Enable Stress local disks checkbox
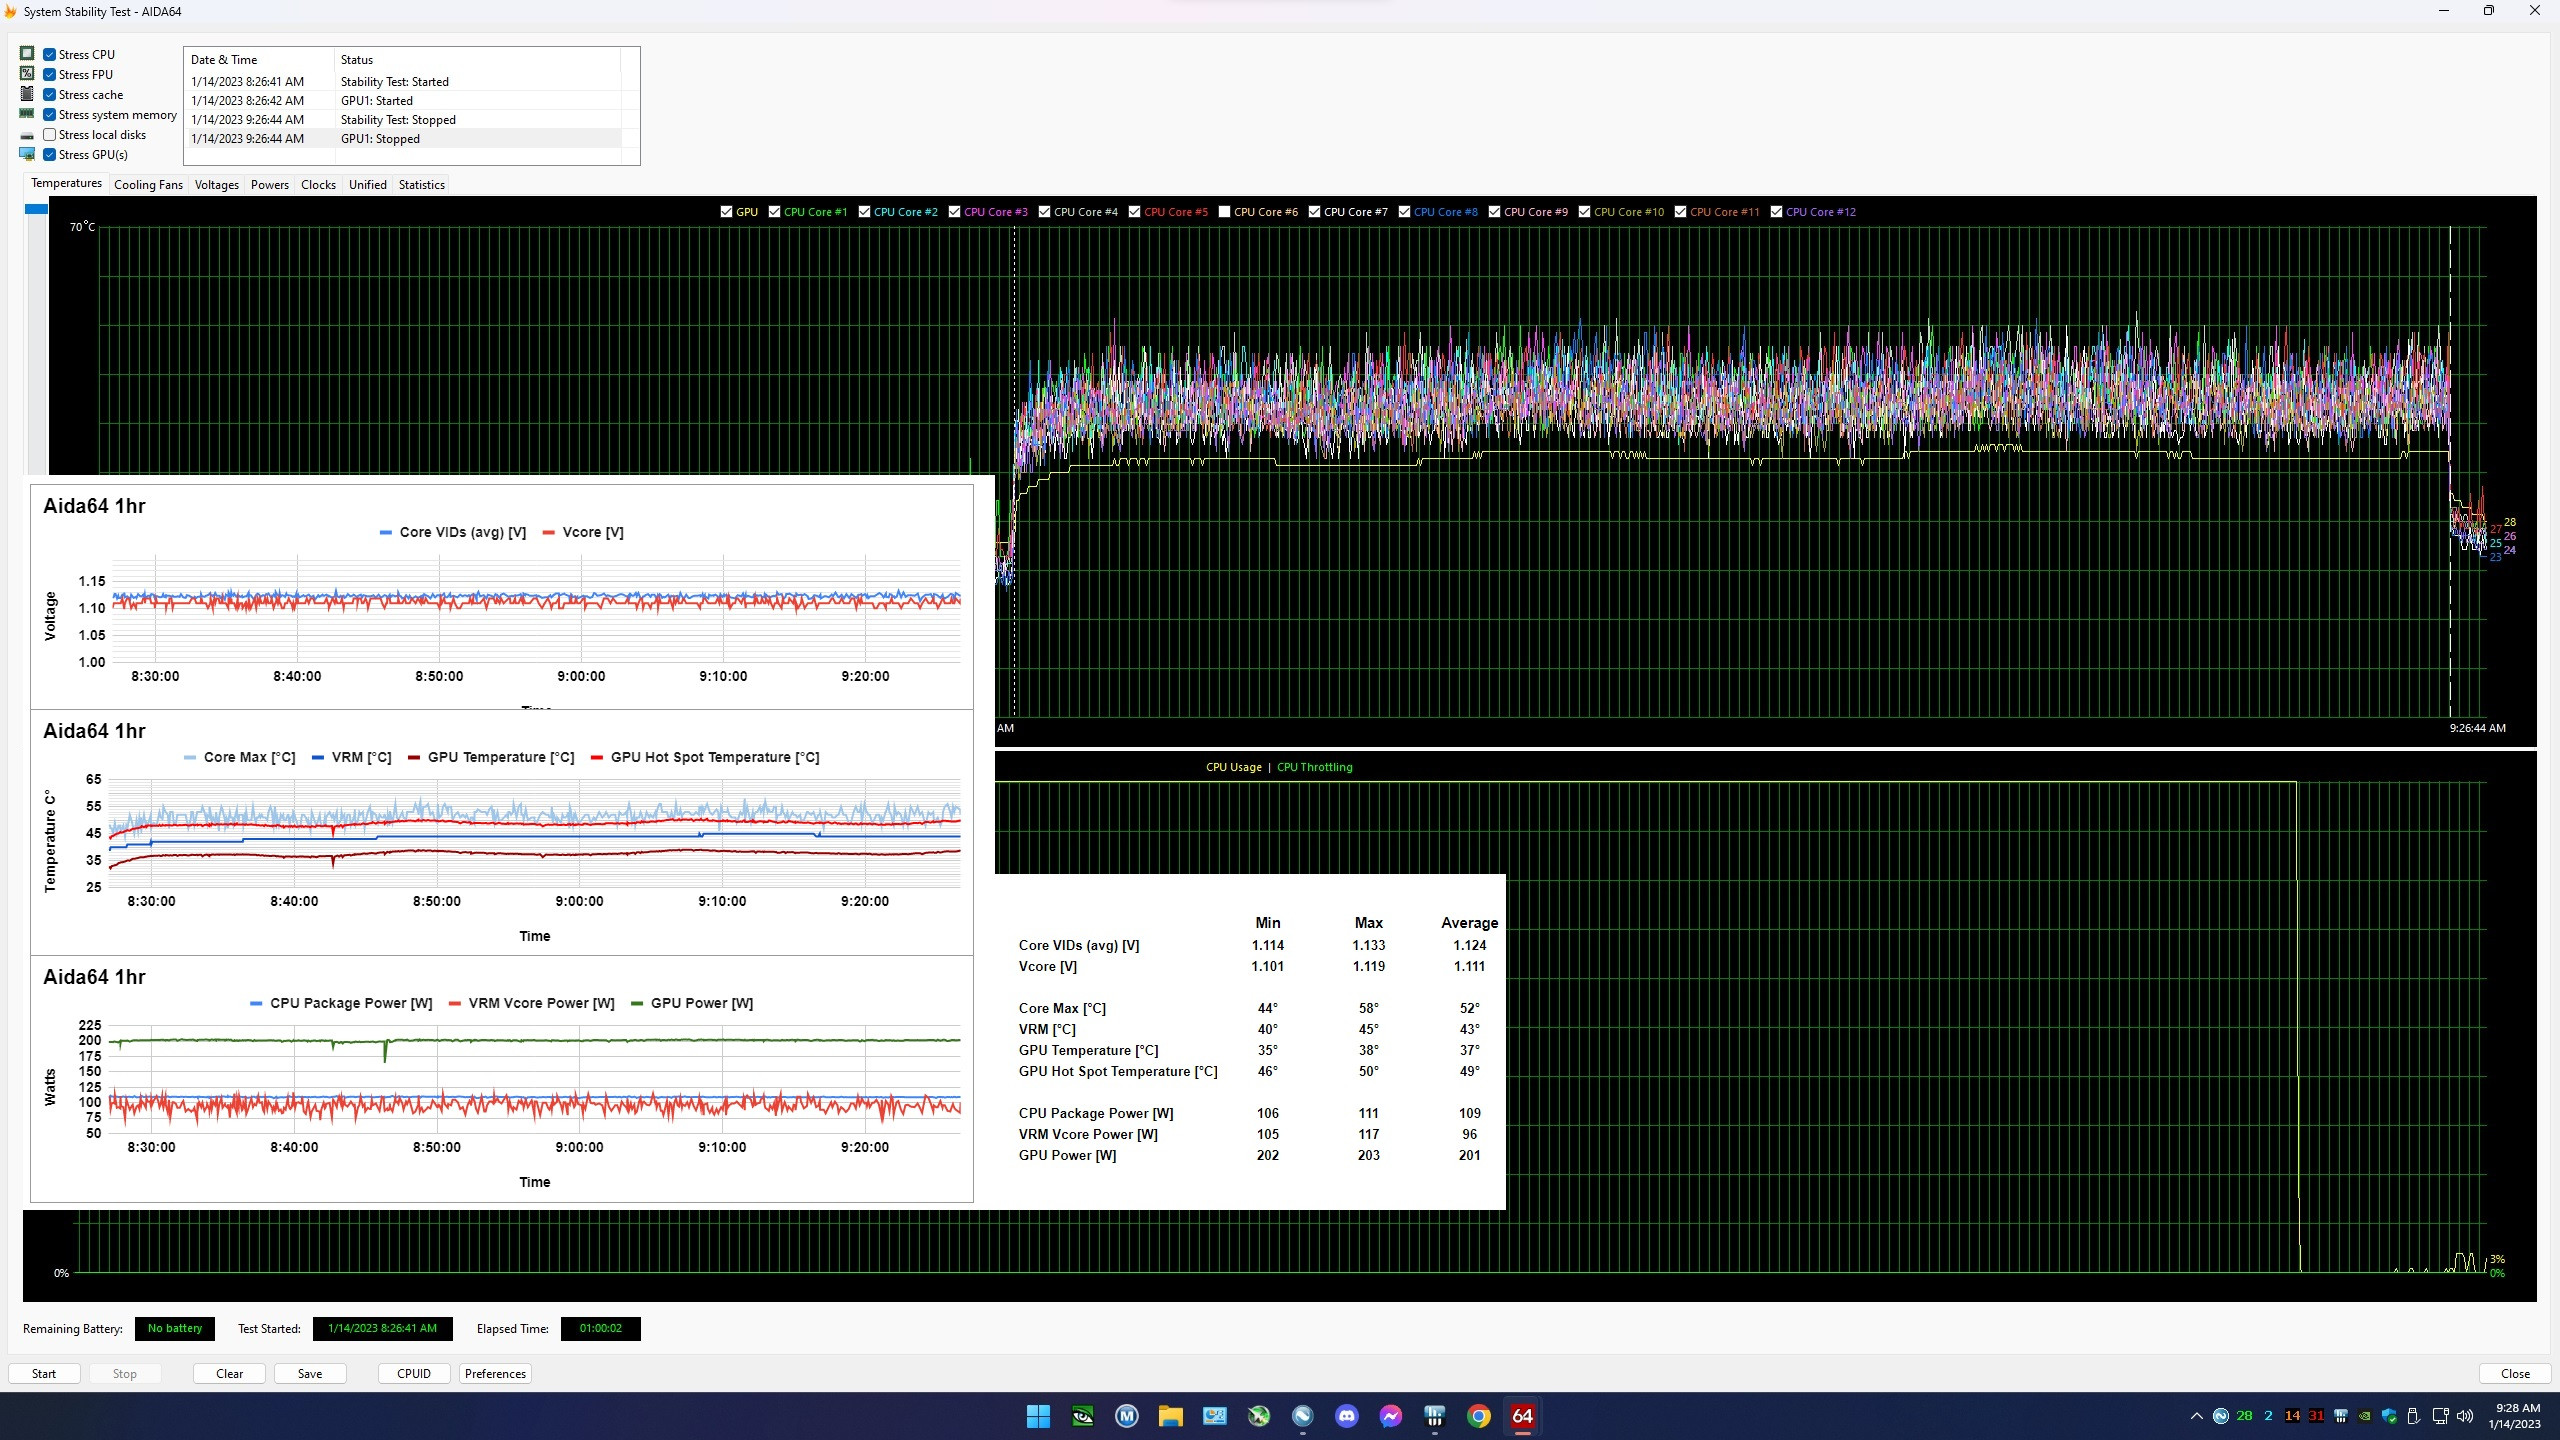Viewport: 2560px width, 1440px height. click(x=49, y=135)
